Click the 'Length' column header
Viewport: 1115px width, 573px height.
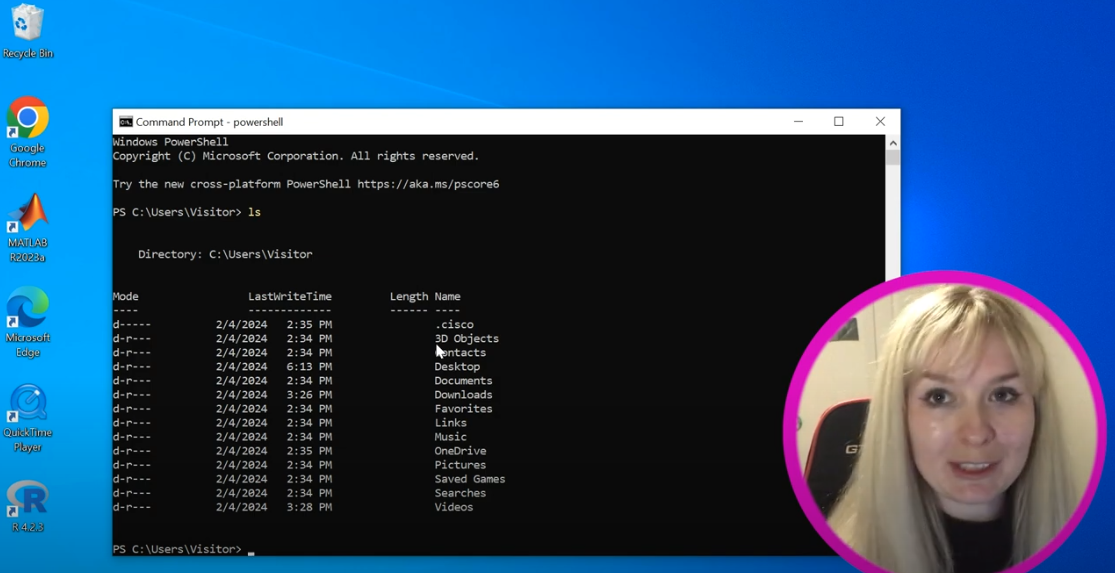pyautogui.click(x=409, y=296)
